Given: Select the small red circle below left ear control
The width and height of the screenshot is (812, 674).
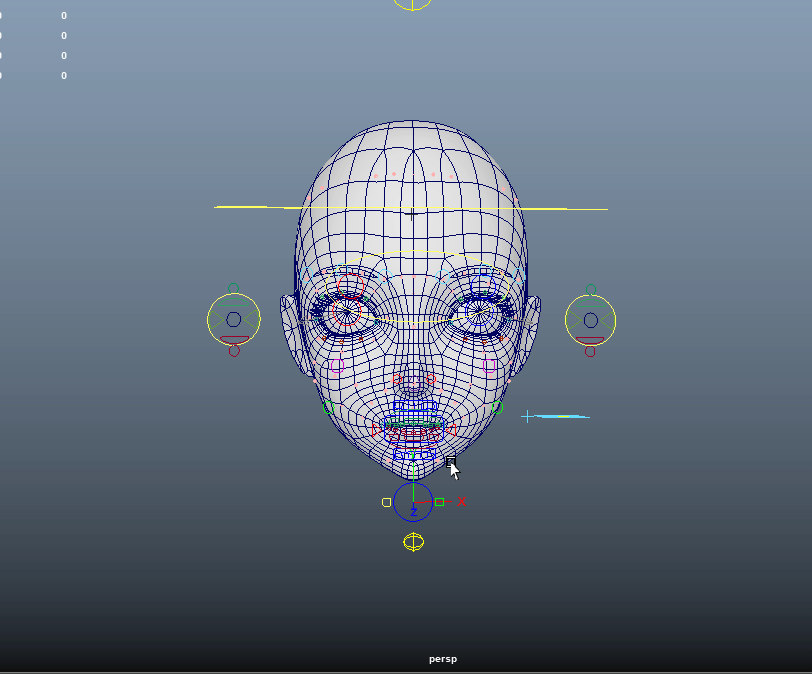Looking at the screenshot, I should (234, 351).
